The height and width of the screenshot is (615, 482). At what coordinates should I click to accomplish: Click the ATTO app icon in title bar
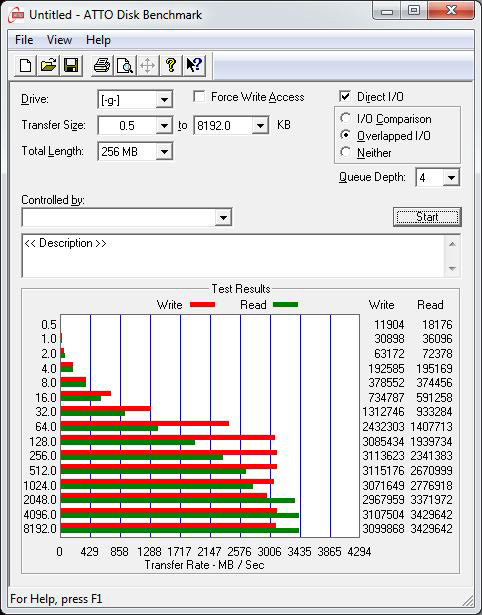tap(17, 15)
